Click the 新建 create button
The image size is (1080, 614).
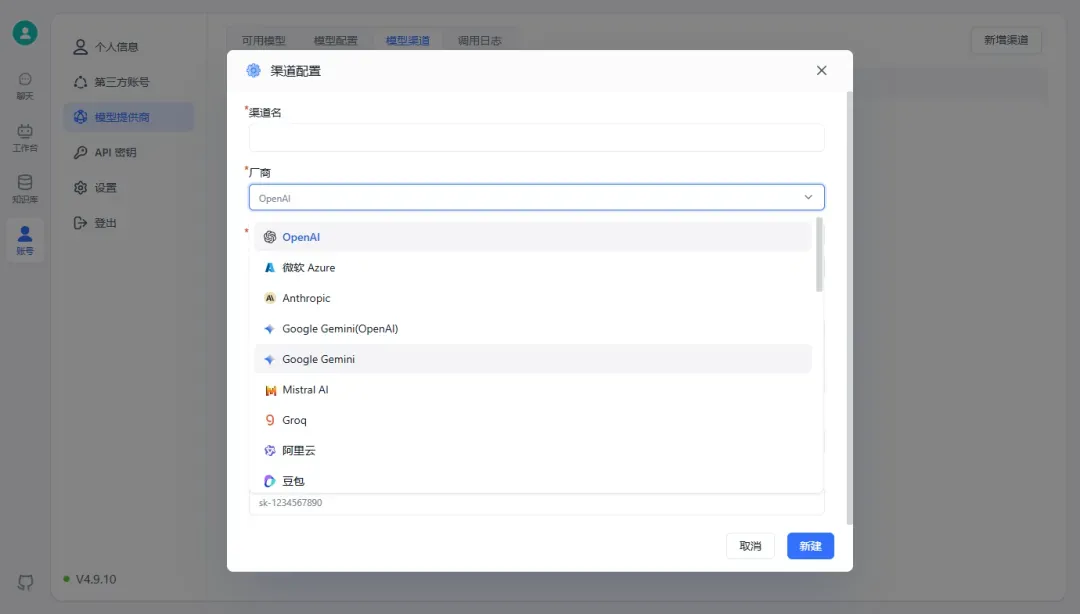810,546
